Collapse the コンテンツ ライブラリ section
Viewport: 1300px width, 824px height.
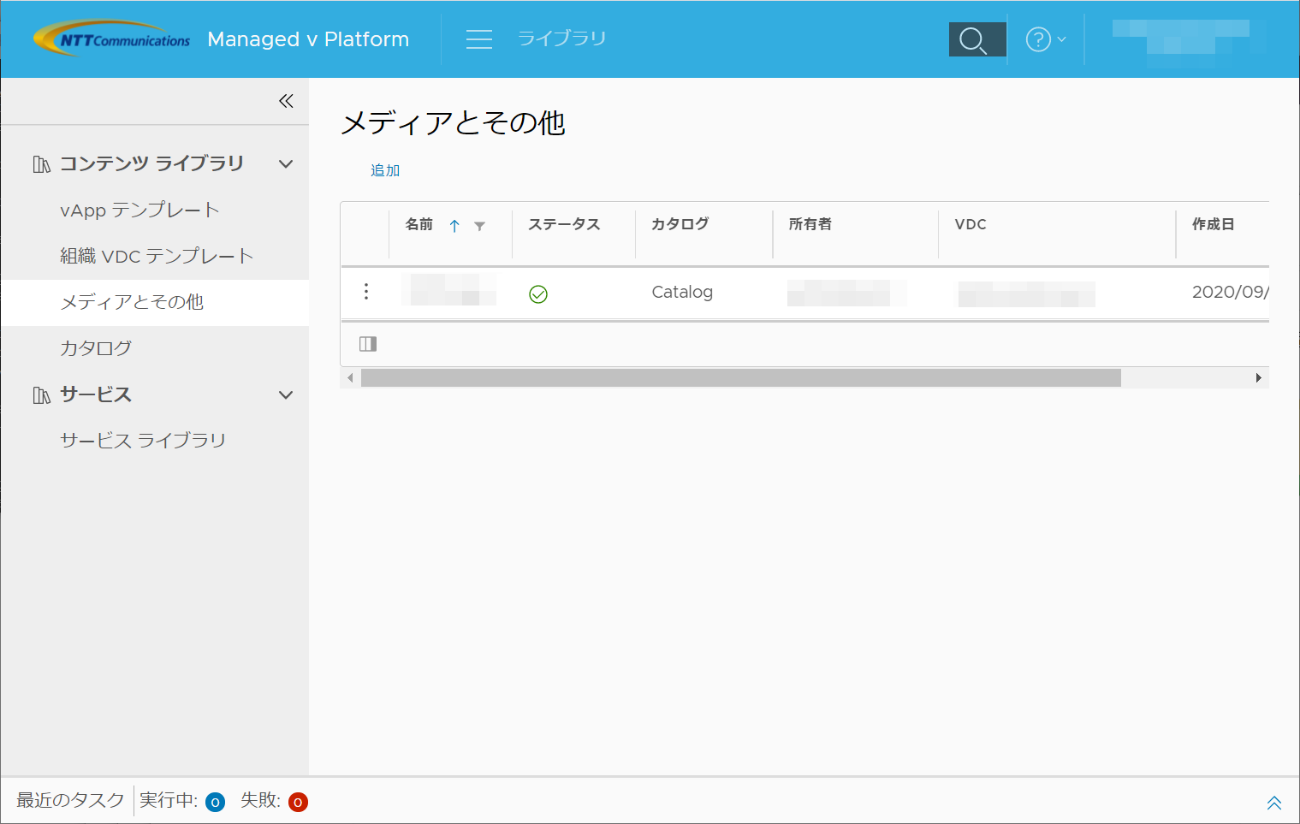coord(286,164)
